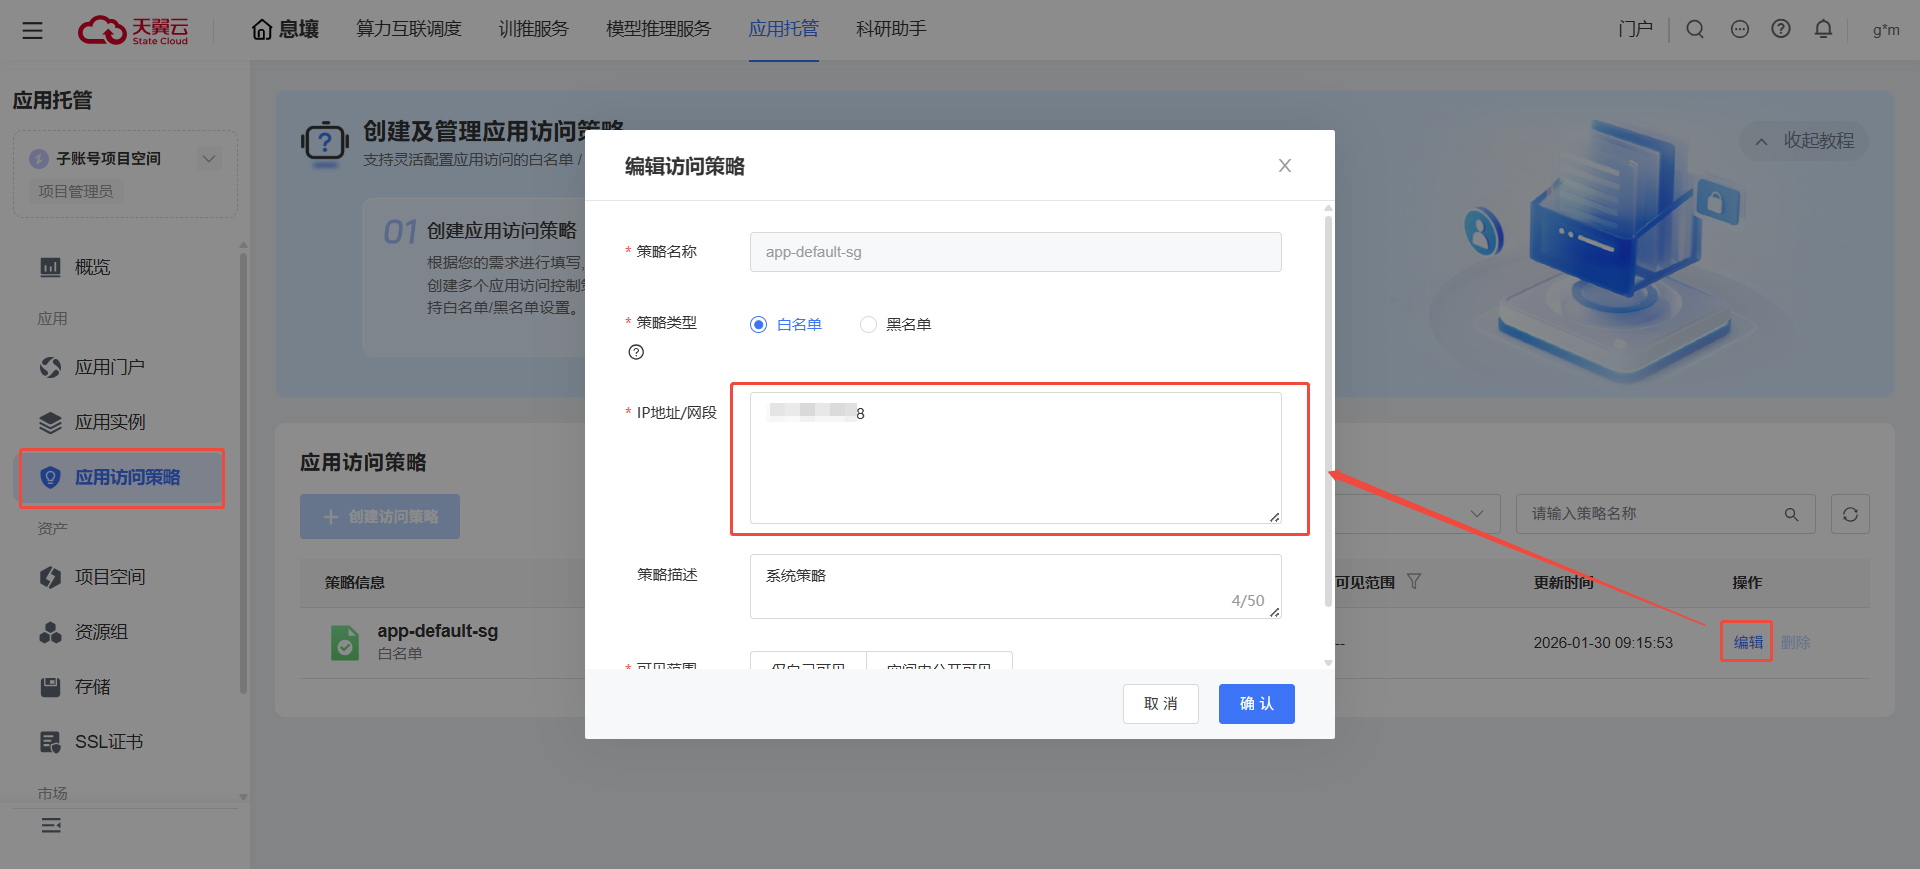The height and width of the screenshot is (869, 1920).
Task: Open 应用实例 in the sidebar
Action: 110,422
